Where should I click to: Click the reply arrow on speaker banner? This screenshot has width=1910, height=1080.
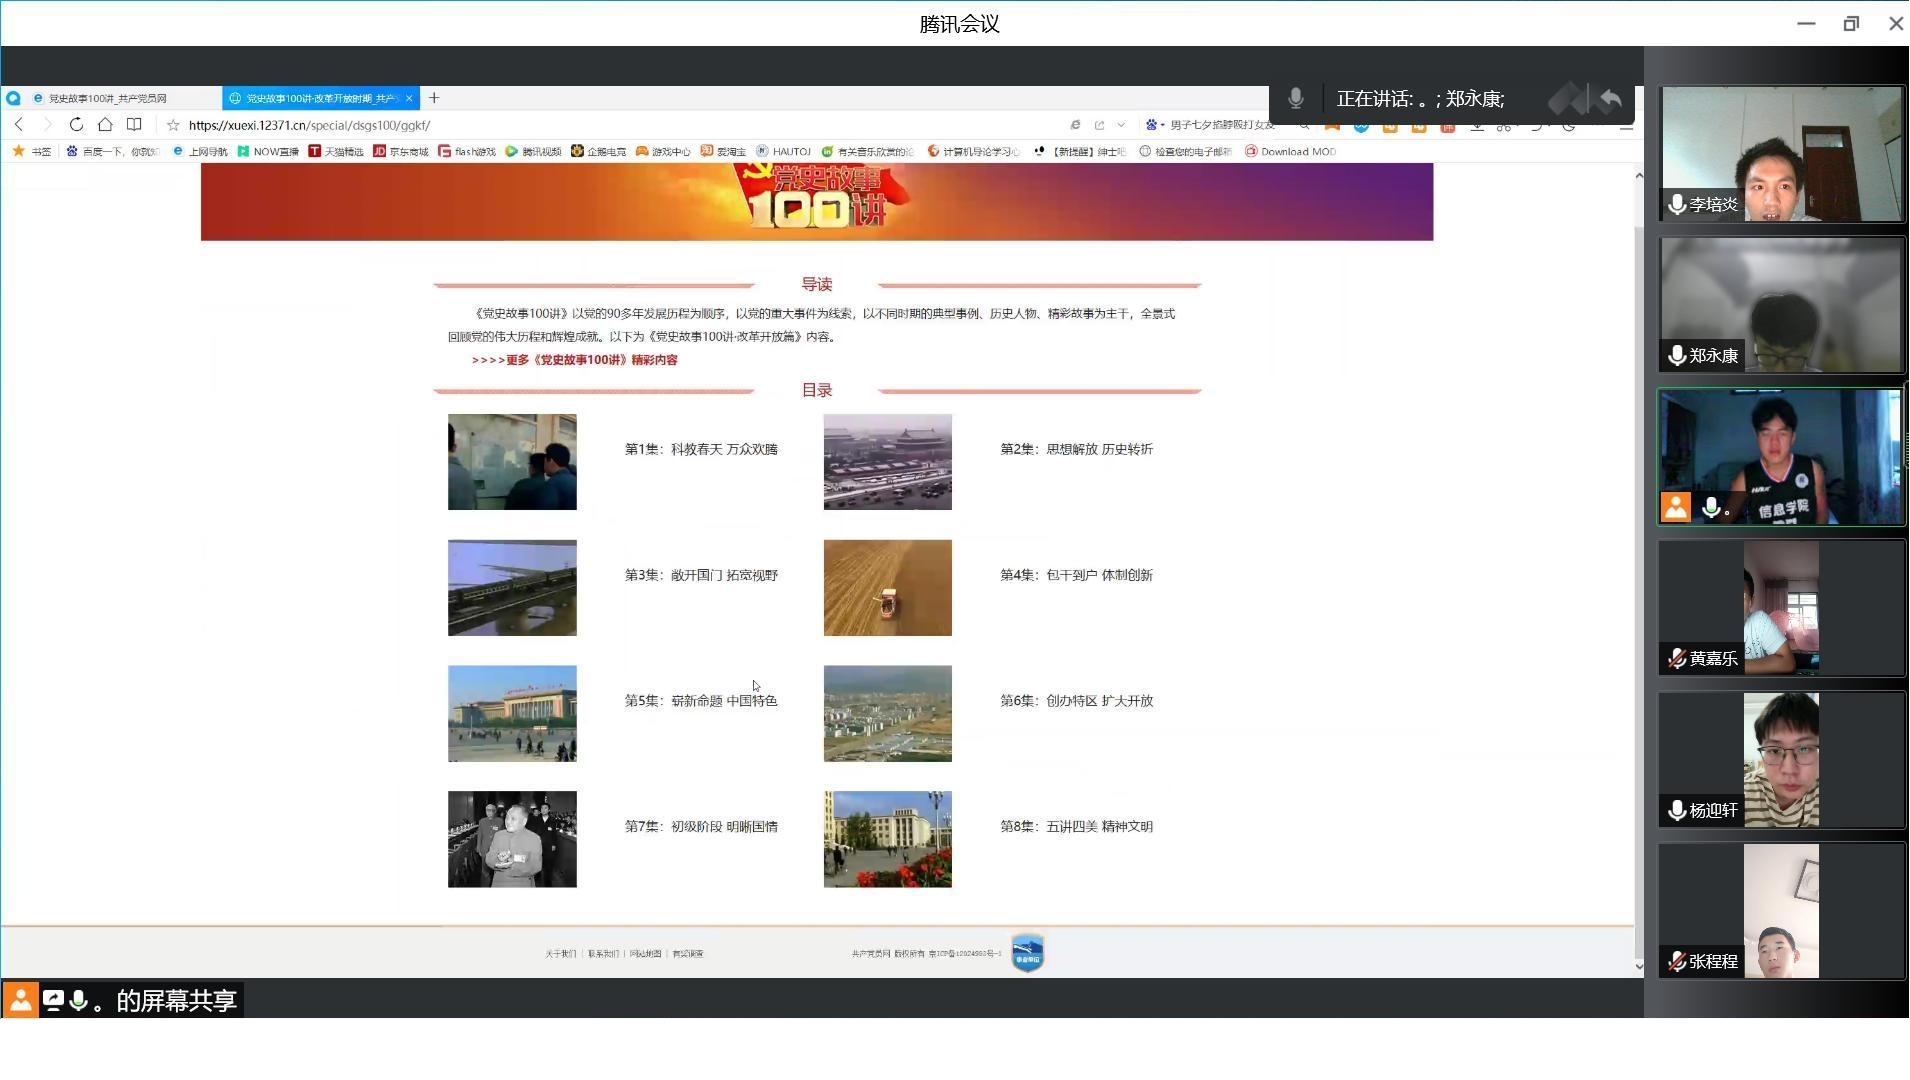coord(1610,99)
